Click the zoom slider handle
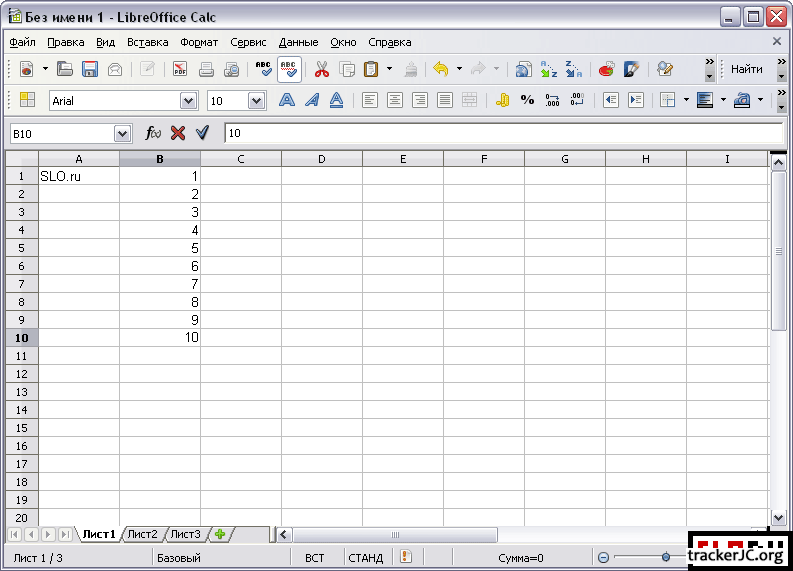793x571 pixels. point(666,557)
